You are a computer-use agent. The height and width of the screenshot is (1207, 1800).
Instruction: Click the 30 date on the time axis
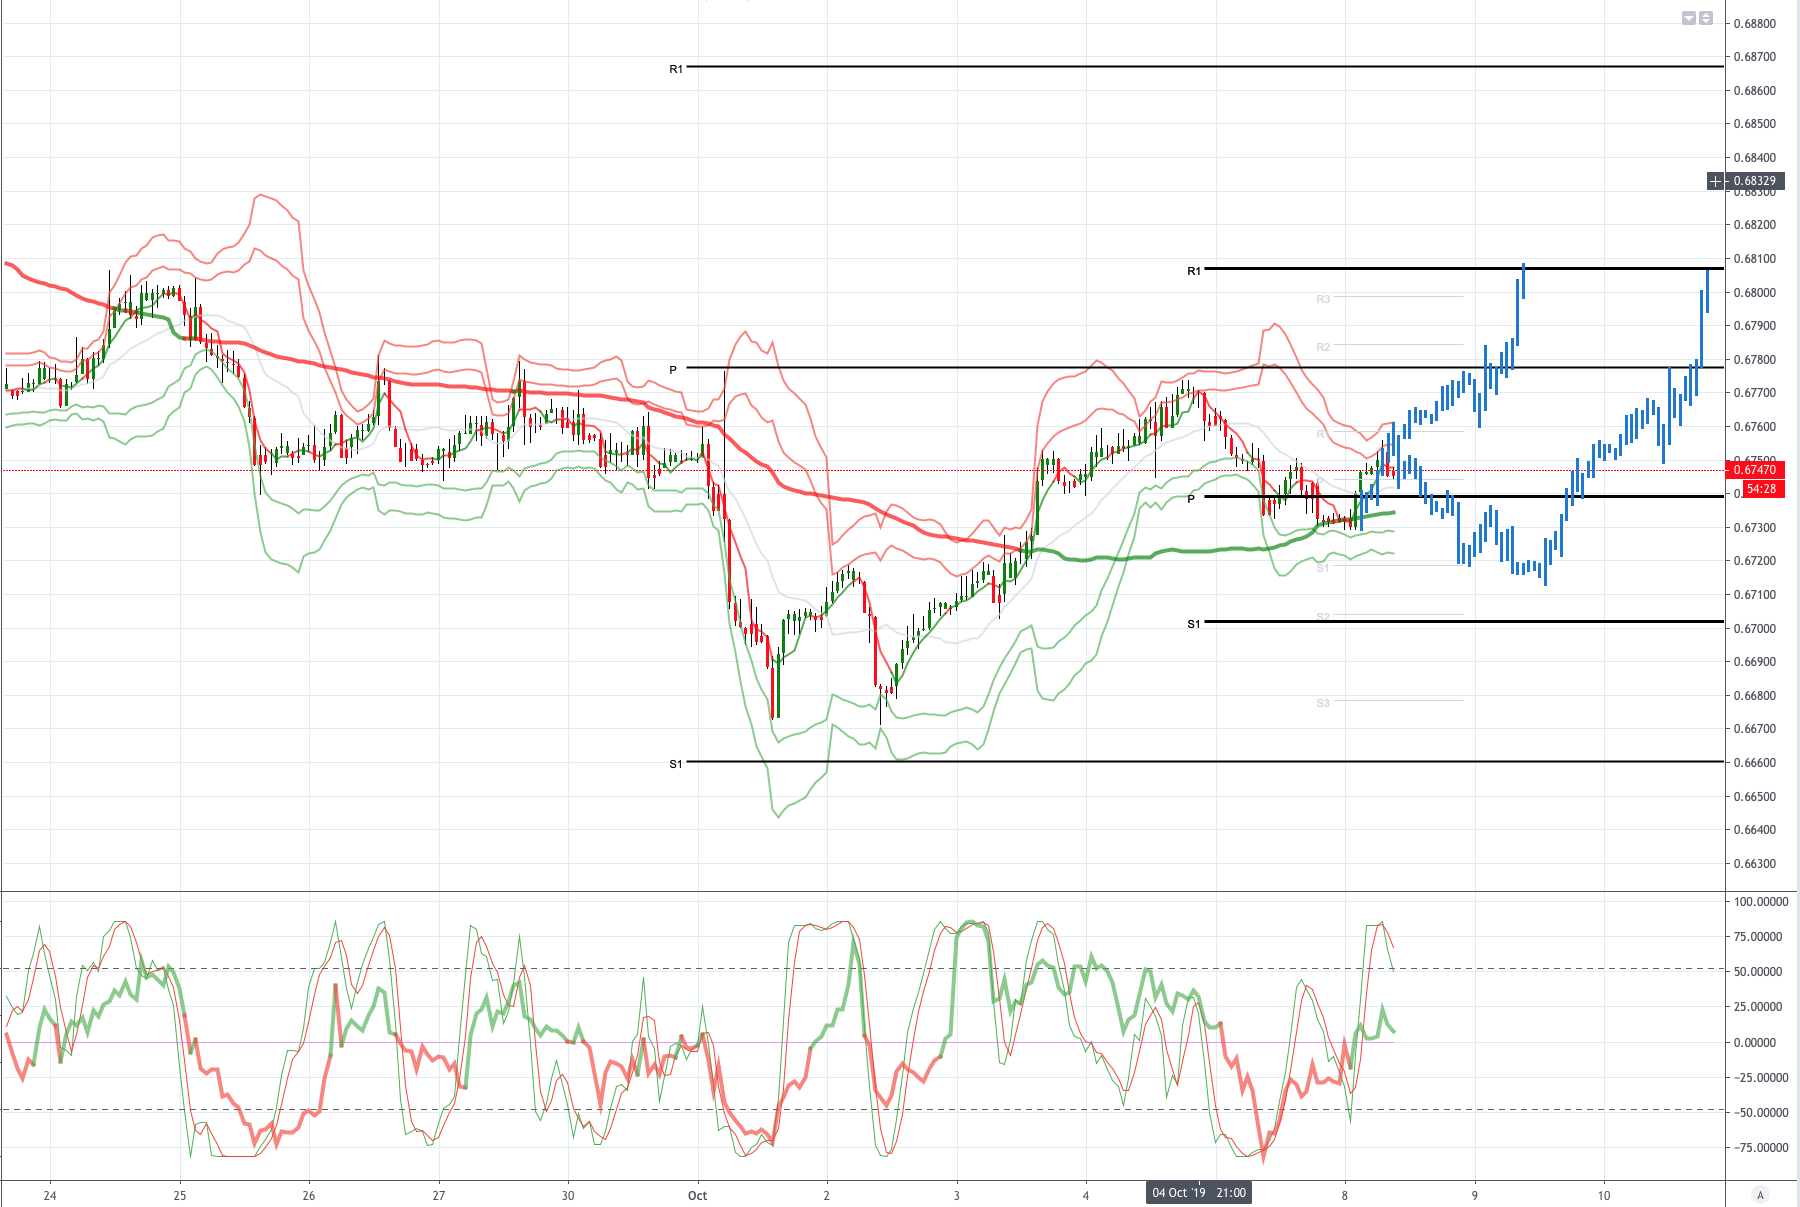click(x=568, y=1195)
